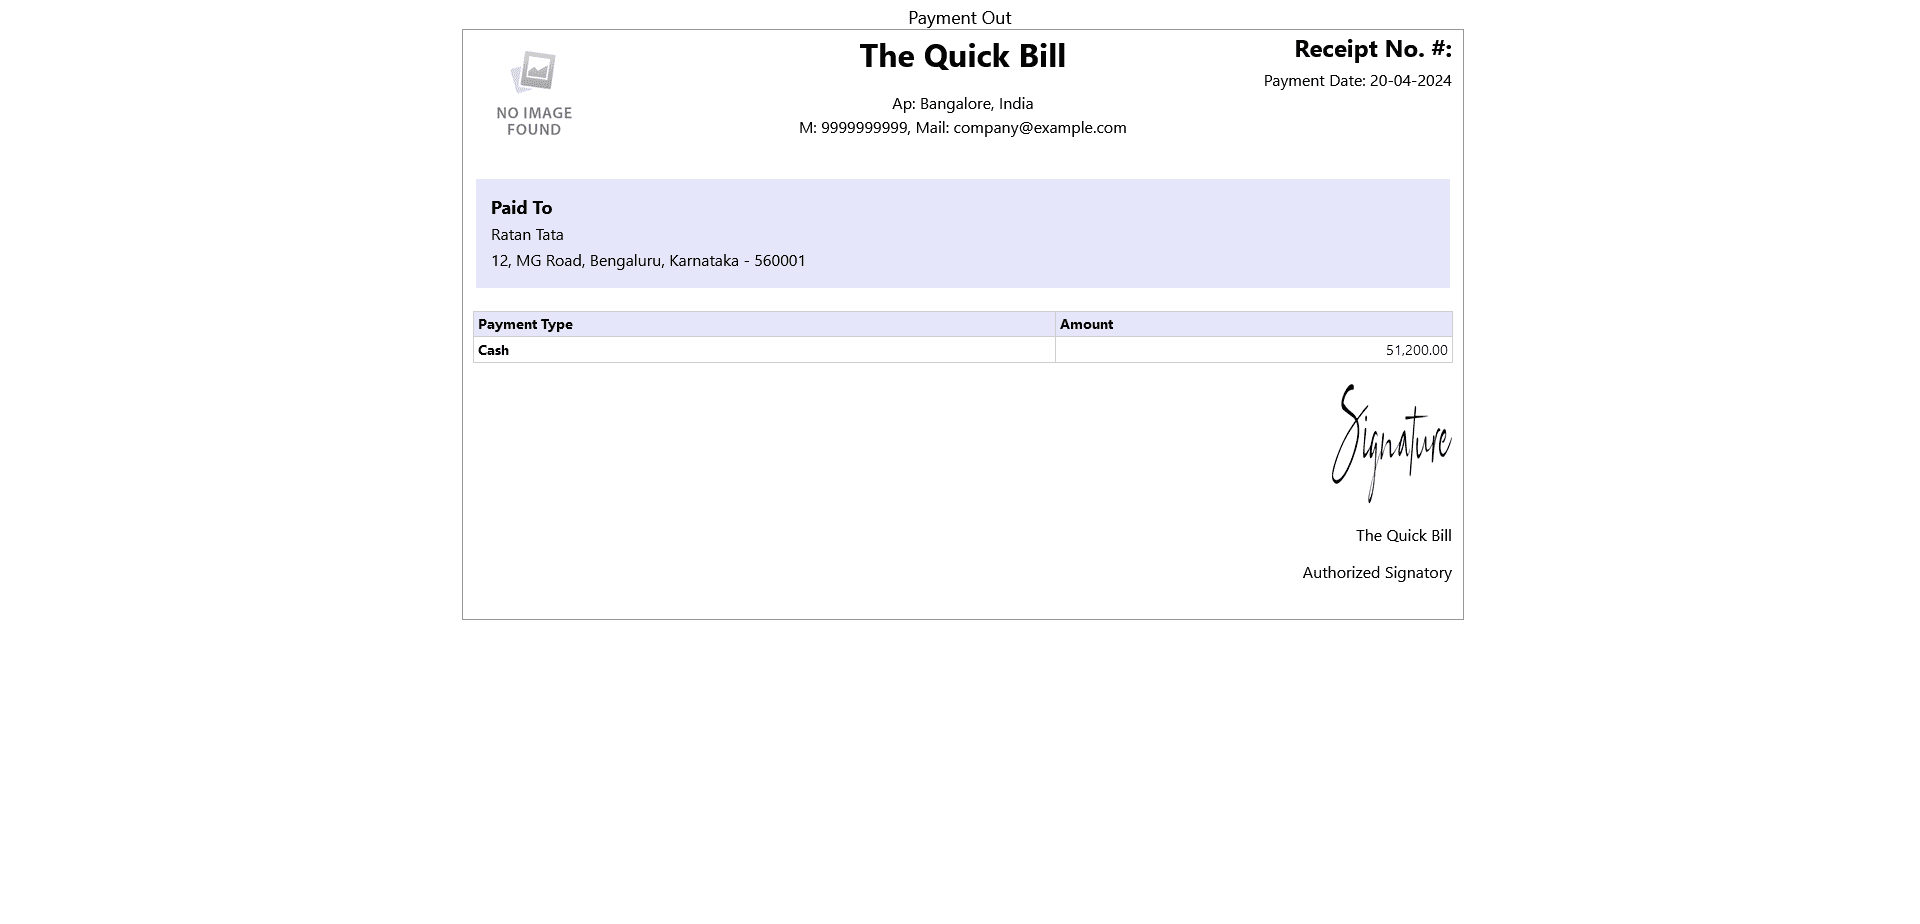Screen dimensions: 1920x924
Task: Click the Ap: Bangalore, India address line
Action: (x=962, y=104)
